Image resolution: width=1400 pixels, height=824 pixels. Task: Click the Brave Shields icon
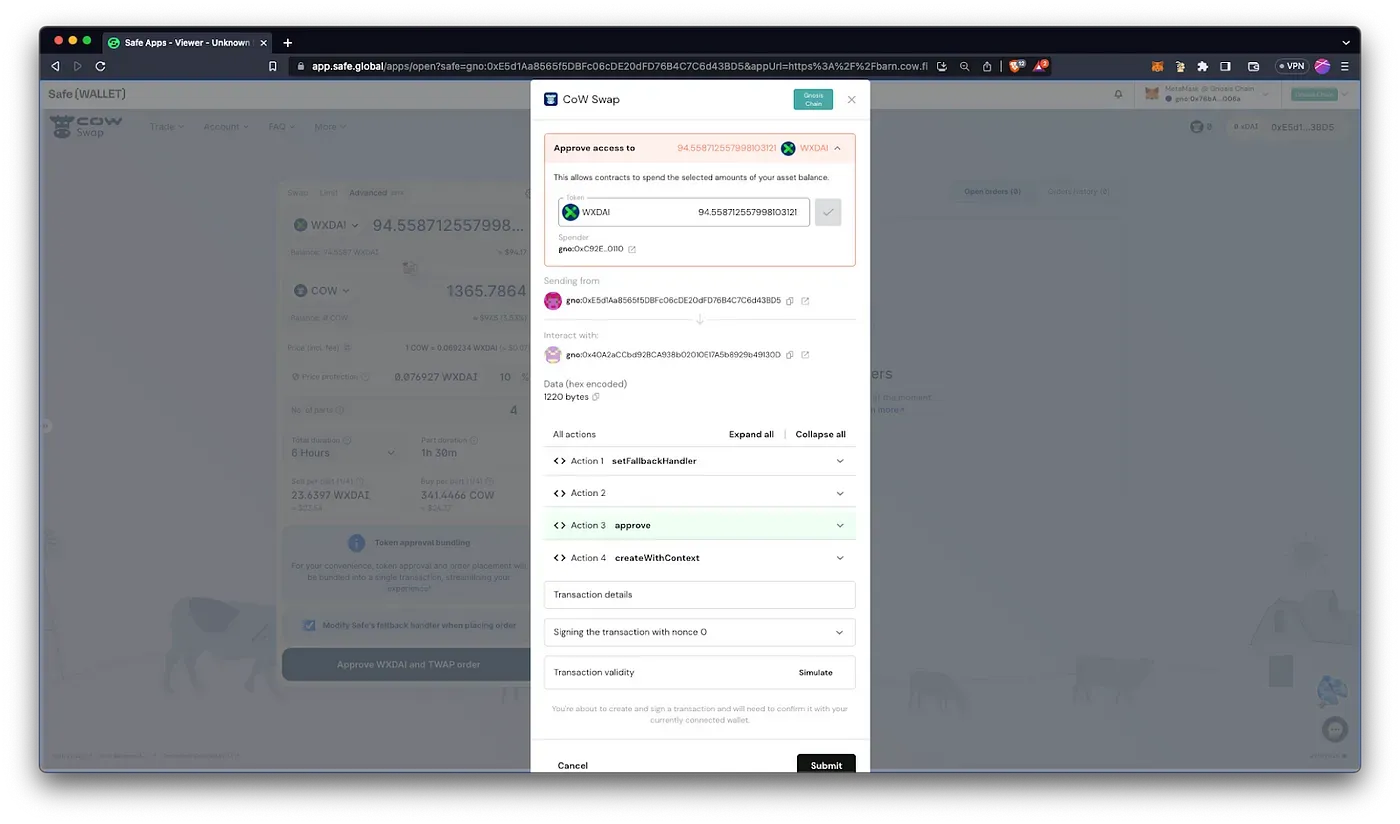pyautogui.click(x=1015, y=66)
